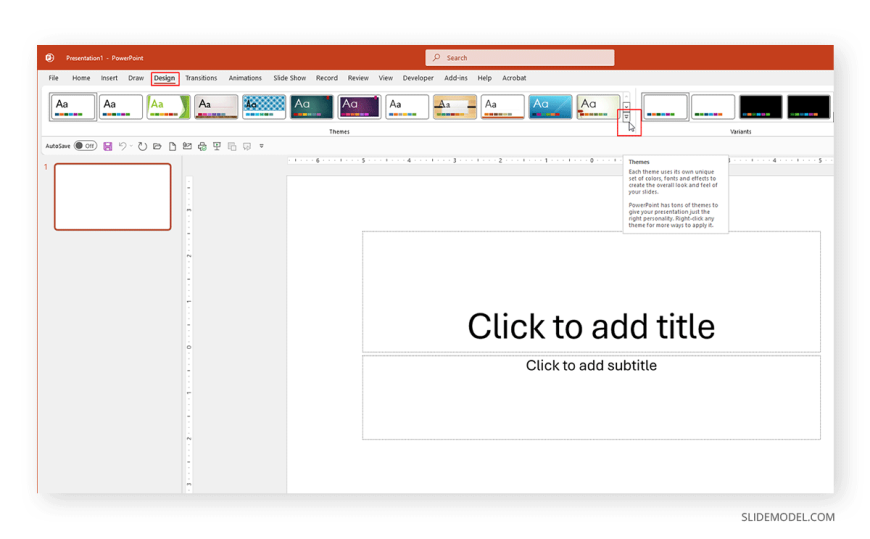Open the Add-ins tab
Viewport: 870px width, 539px height.
(456, 78)
